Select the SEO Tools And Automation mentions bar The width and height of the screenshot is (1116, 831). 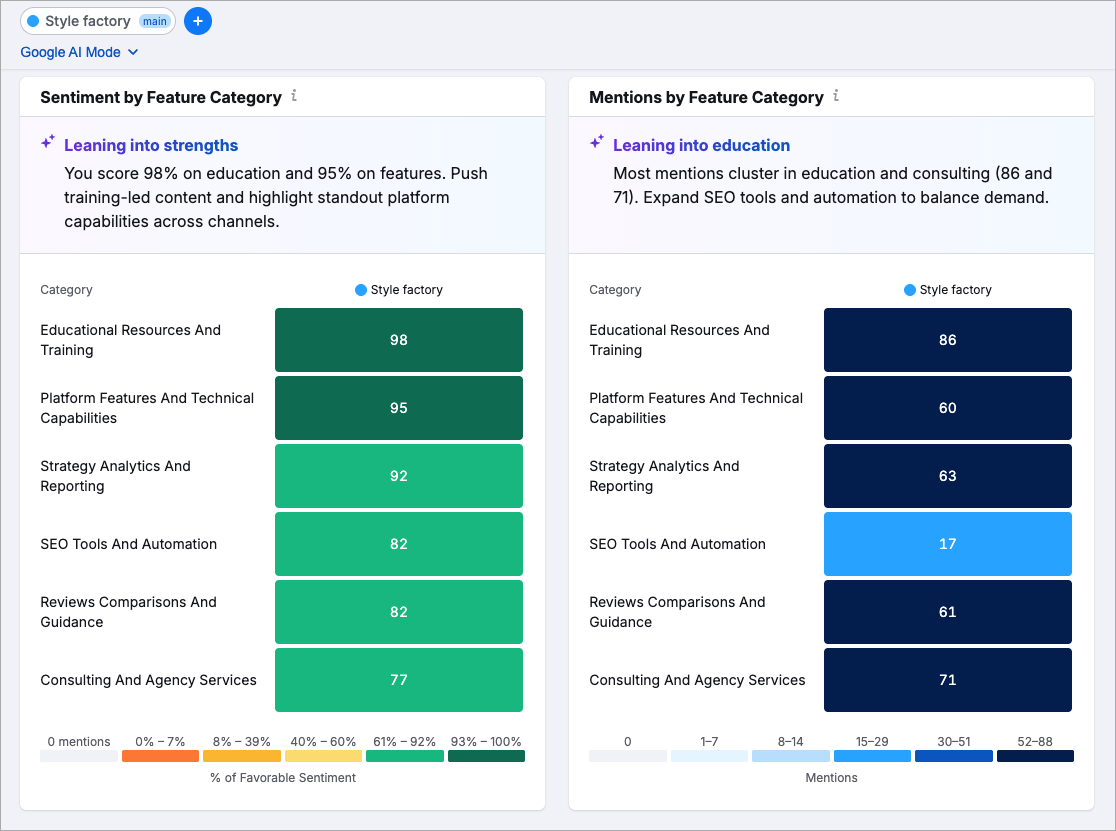click(x=947, y=544)
